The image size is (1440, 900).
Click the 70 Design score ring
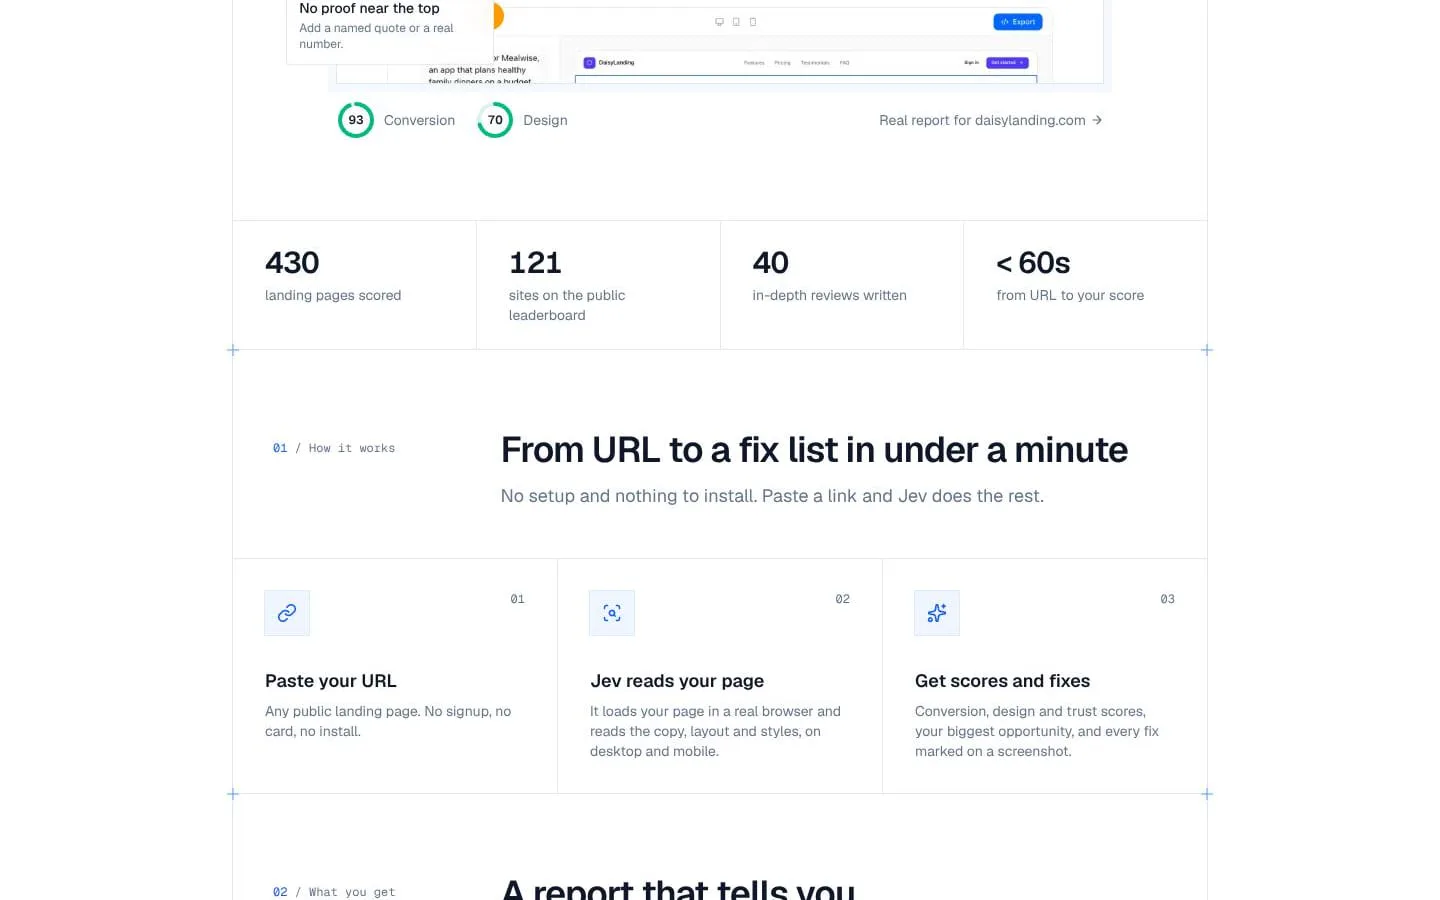(x=495, y=120)
